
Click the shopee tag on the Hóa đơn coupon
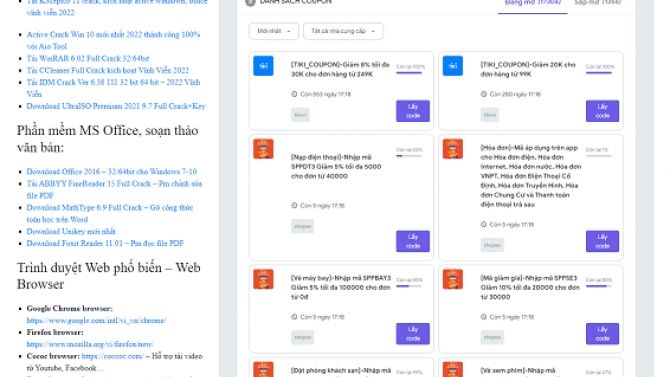click(492, 245)
